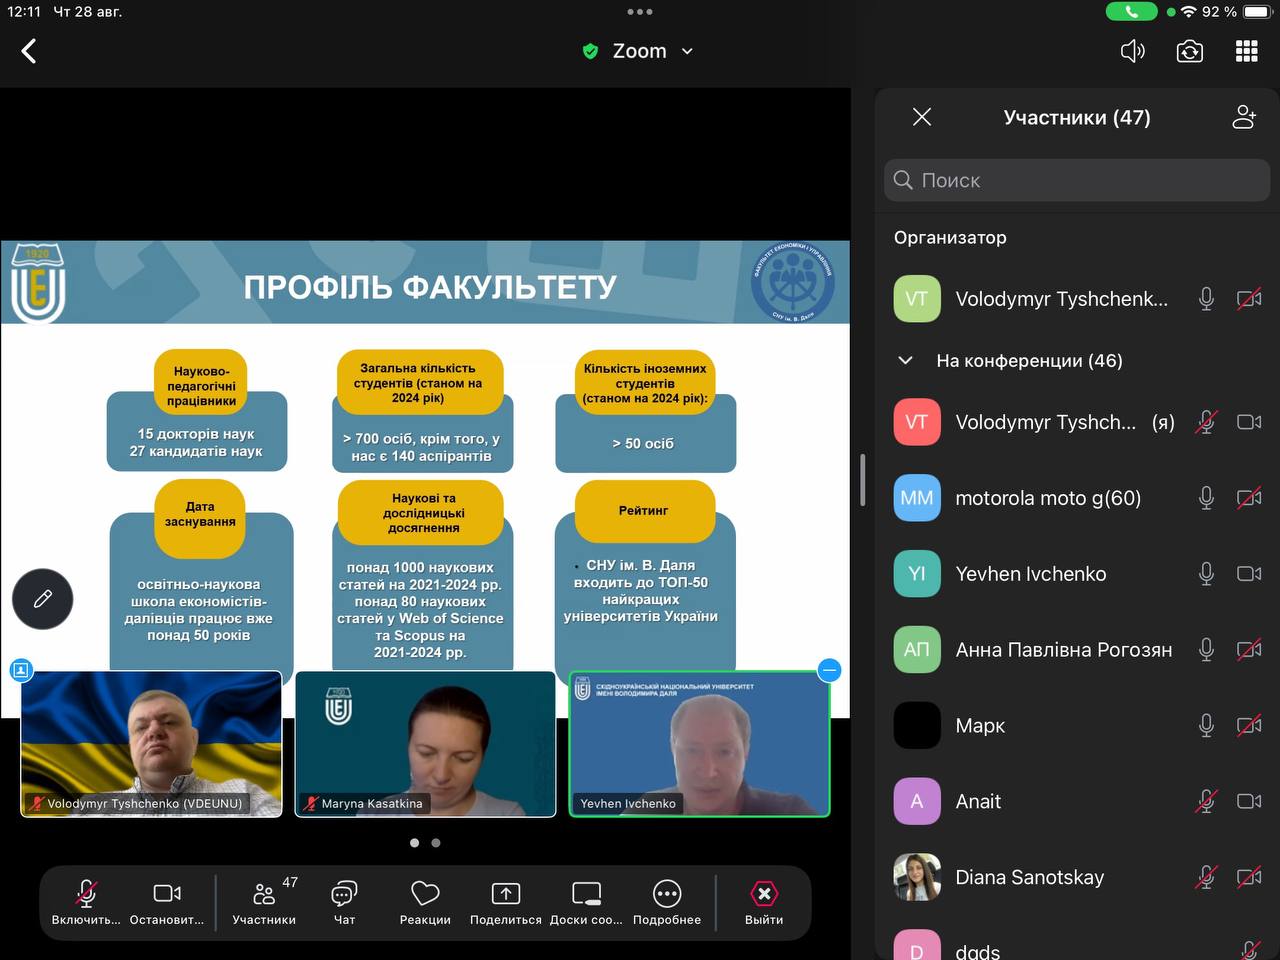The image size is (1280, 960).
Task: Tap Поделиться share screen button
Action: click(x=506, y=902)
